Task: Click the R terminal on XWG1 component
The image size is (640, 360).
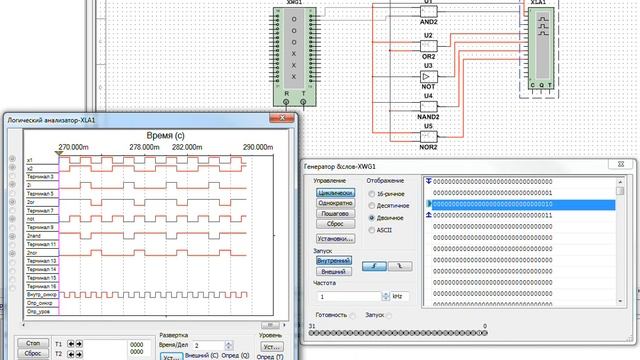Action: click(286, 102)
